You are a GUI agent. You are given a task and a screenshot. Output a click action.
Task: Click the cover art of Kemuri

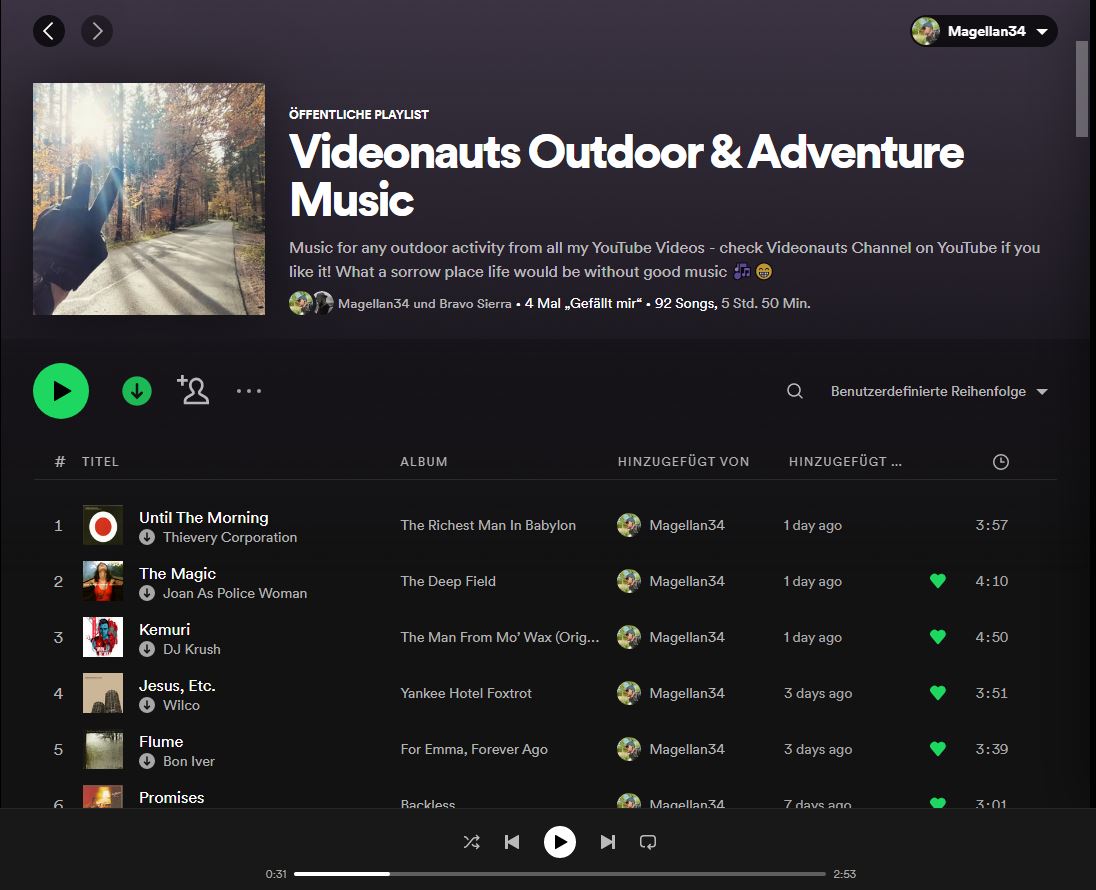(103, 637)
